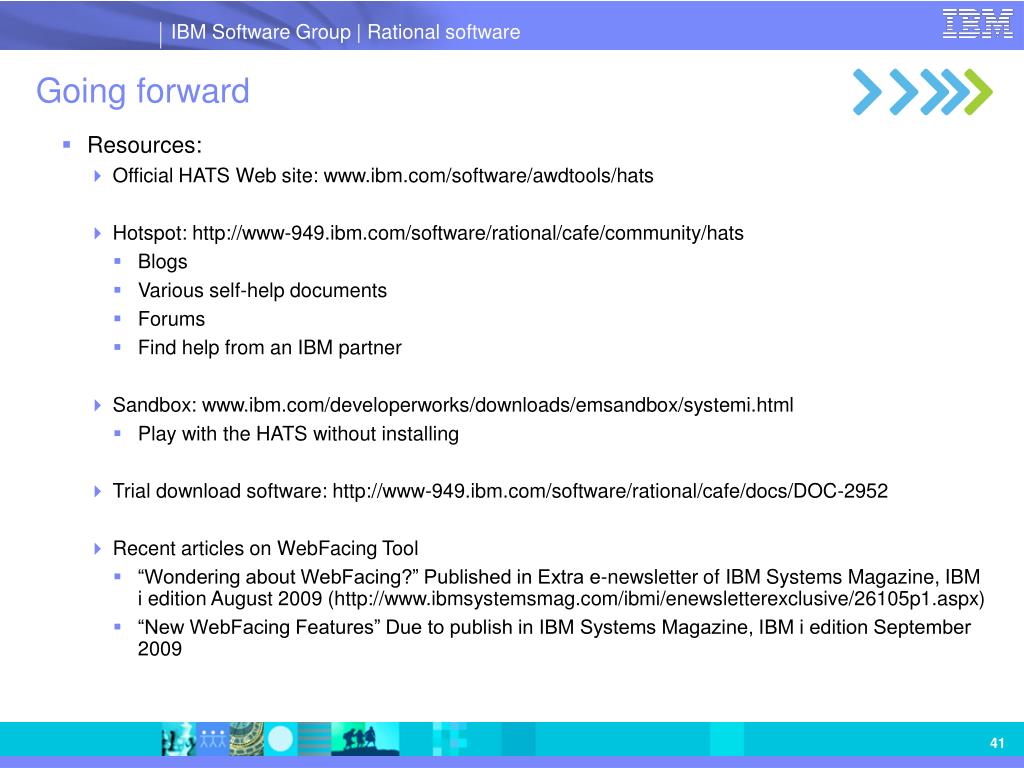Open the Trial download DOC-2952 URL
Viewport: 1024px width, 768px height.
[x=610, y=491]
